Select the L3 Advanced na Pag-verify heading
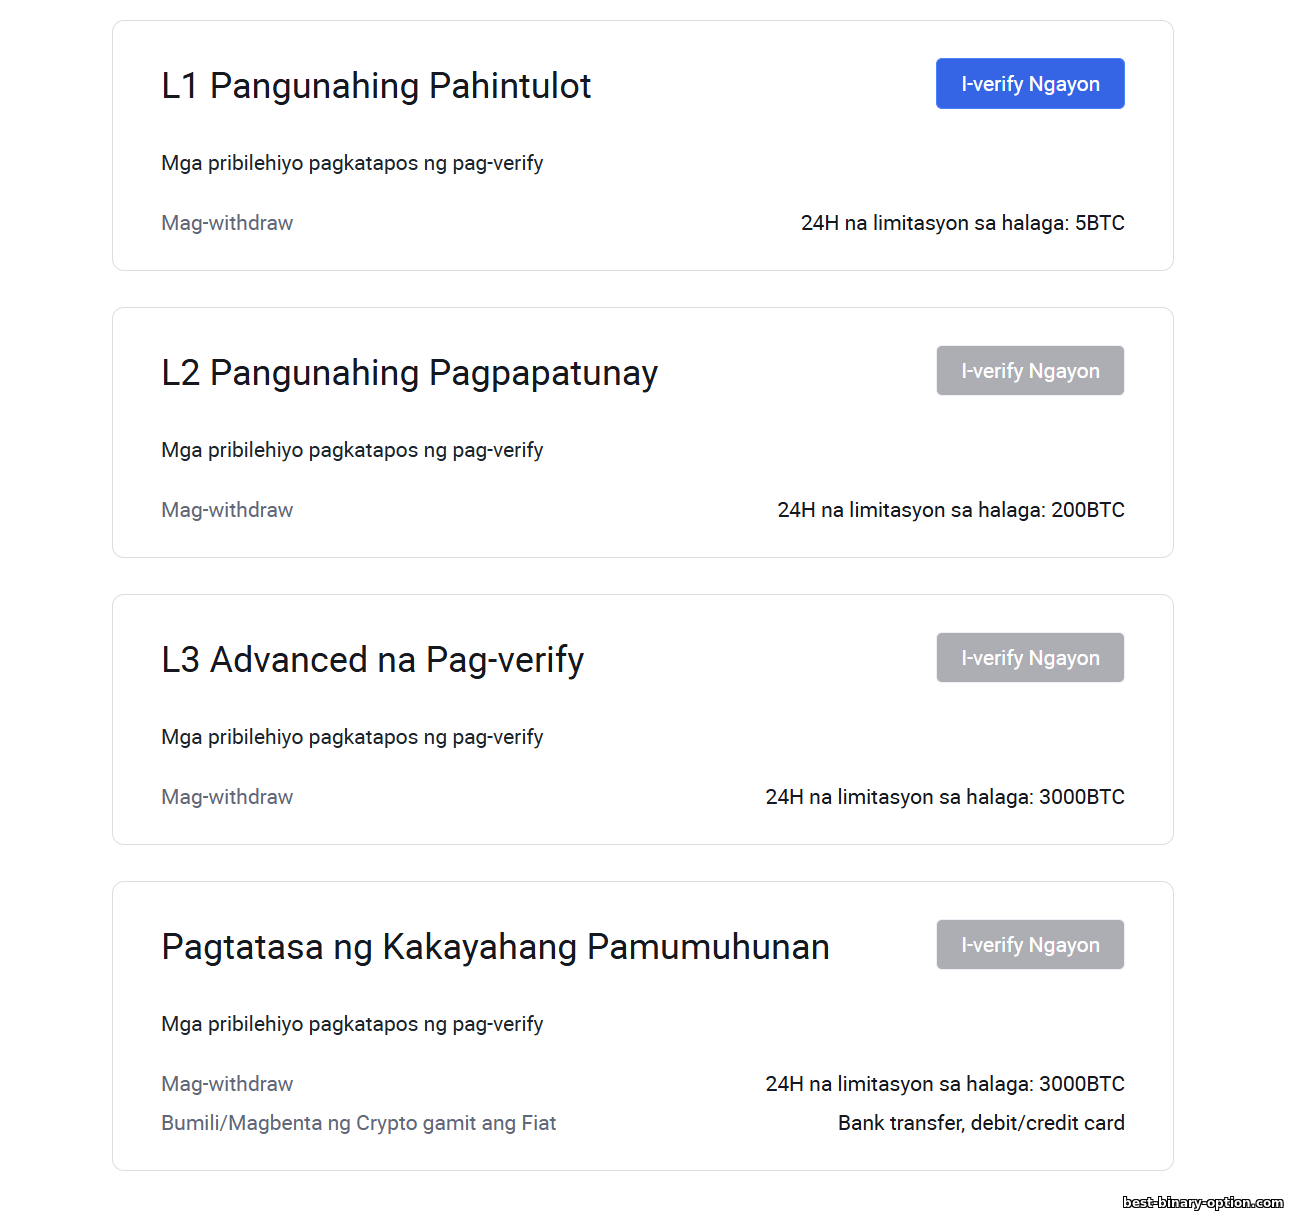Image resolution: width=1294 pixels, height=1221 pixels. (372, 660)
